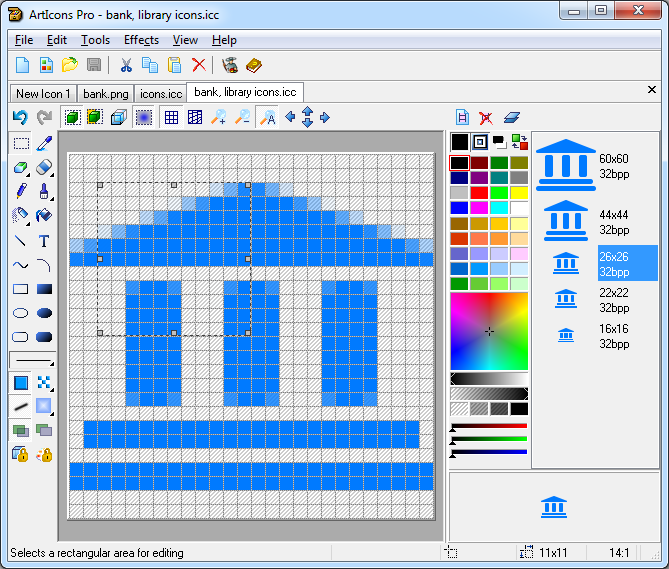Open the line style dropdown

coord(32,360)
